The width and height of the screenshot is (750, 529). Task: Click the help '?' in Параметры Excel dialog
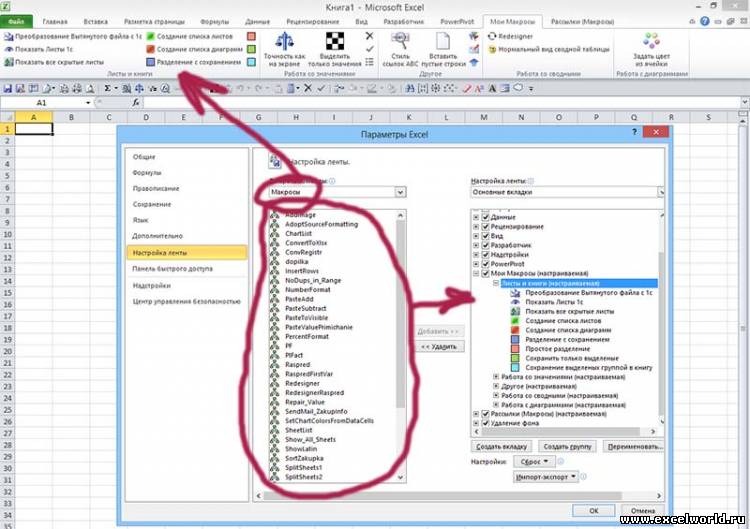point(634,132)
